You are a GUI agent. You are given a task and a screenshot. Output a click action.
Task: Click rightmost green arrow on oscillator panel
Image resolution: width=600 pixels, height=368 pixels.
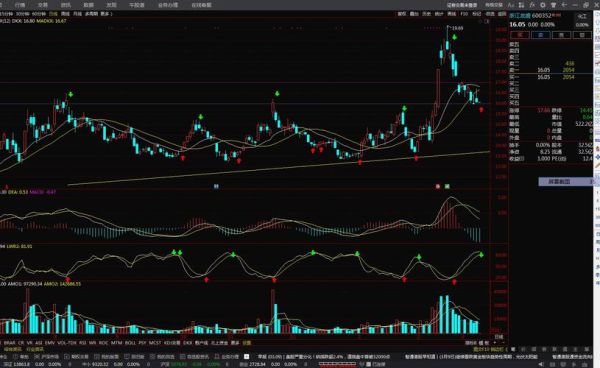(x=481, y=254)
